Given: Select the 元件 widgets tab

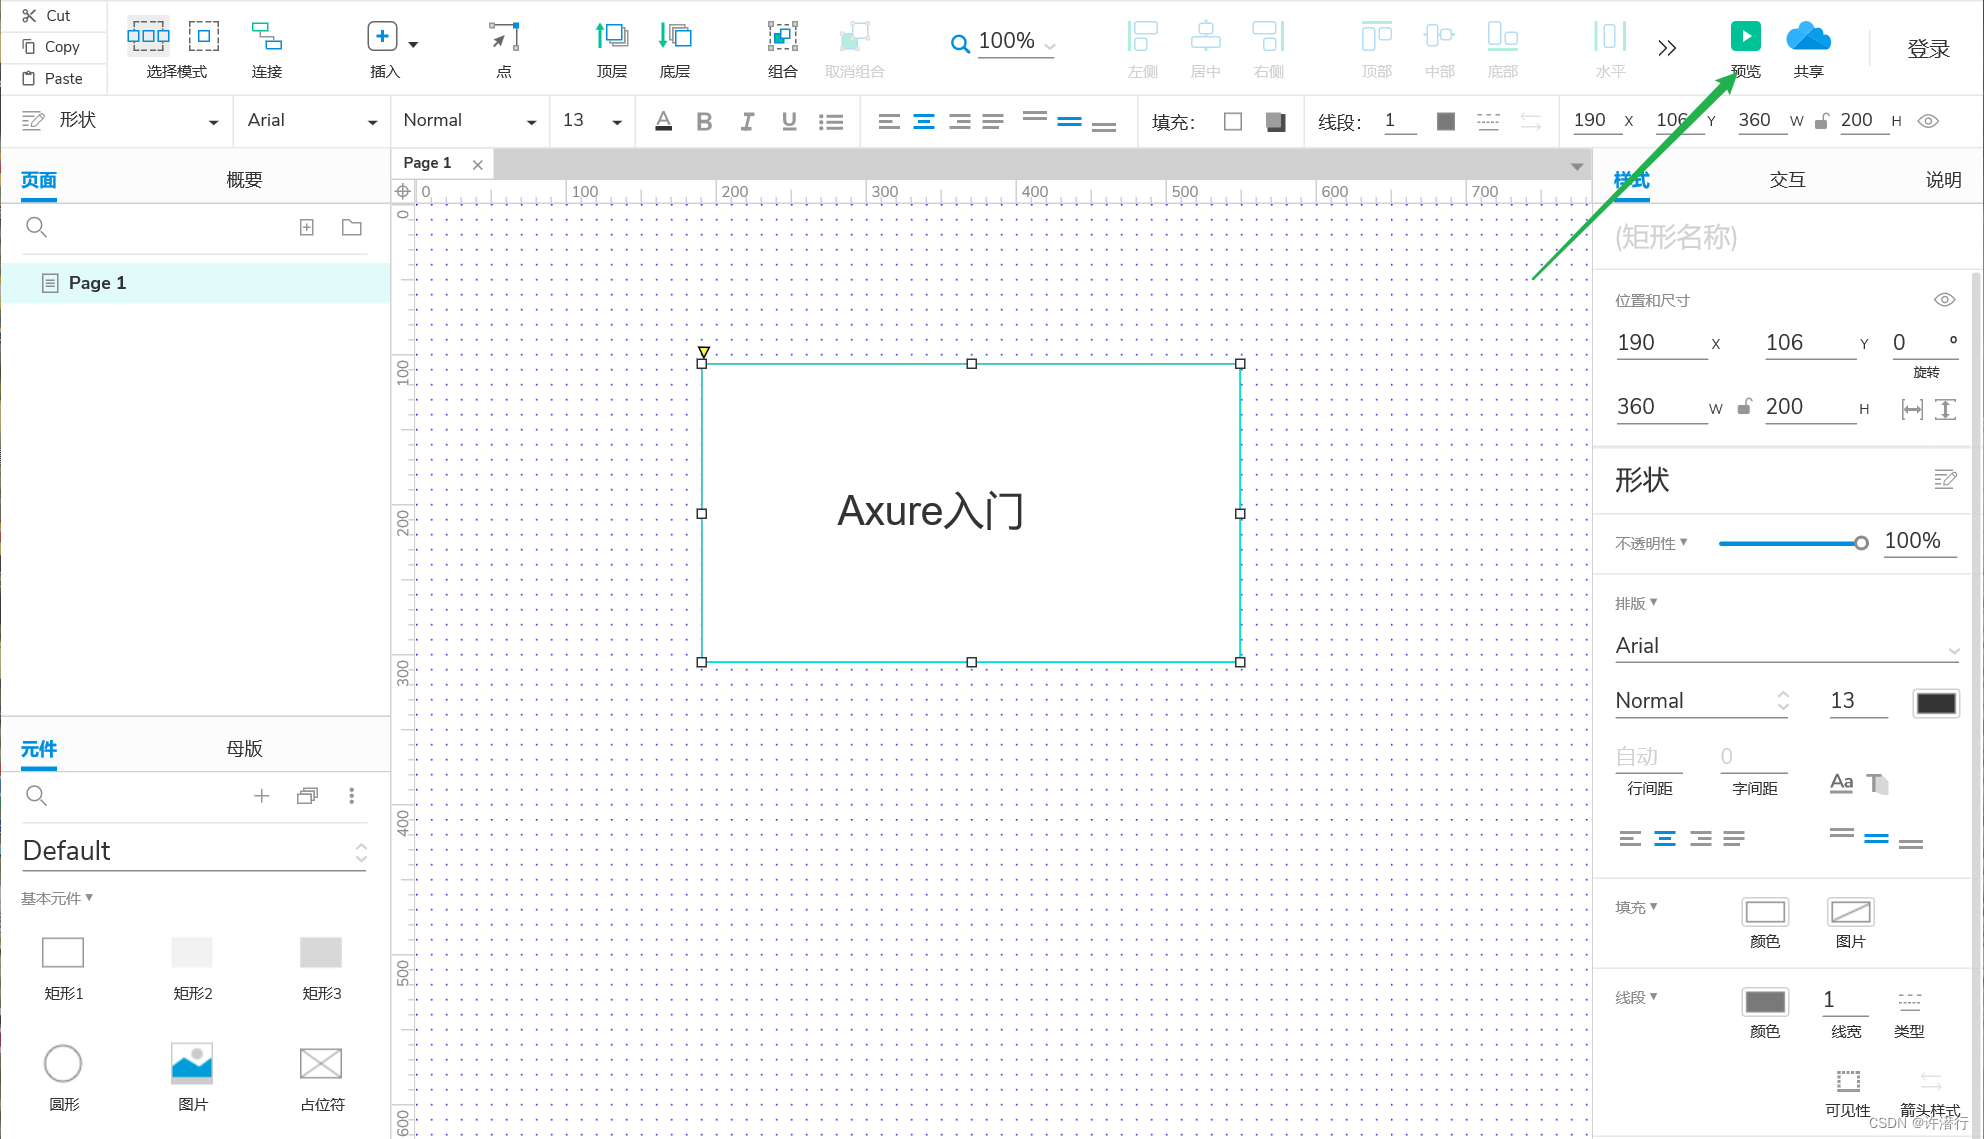Looking at the screenshot, I should (39, 749).
